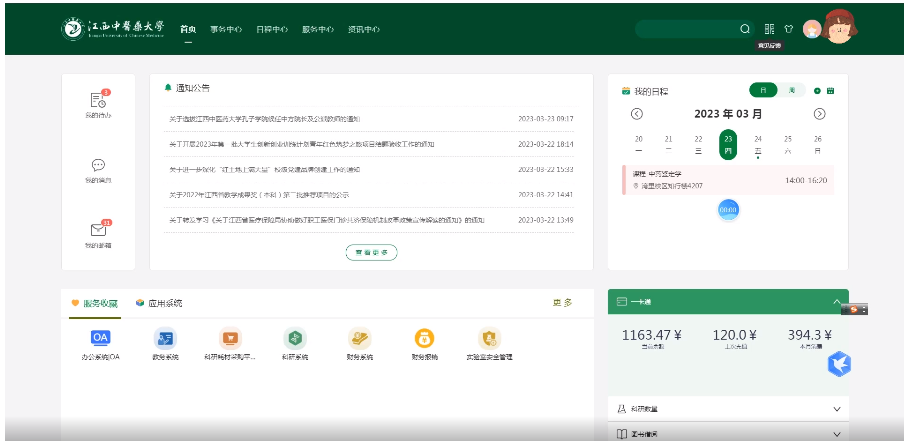Switch schedule to 月 month view
Viewport: 904px width, 441px height.
[763, 91]
